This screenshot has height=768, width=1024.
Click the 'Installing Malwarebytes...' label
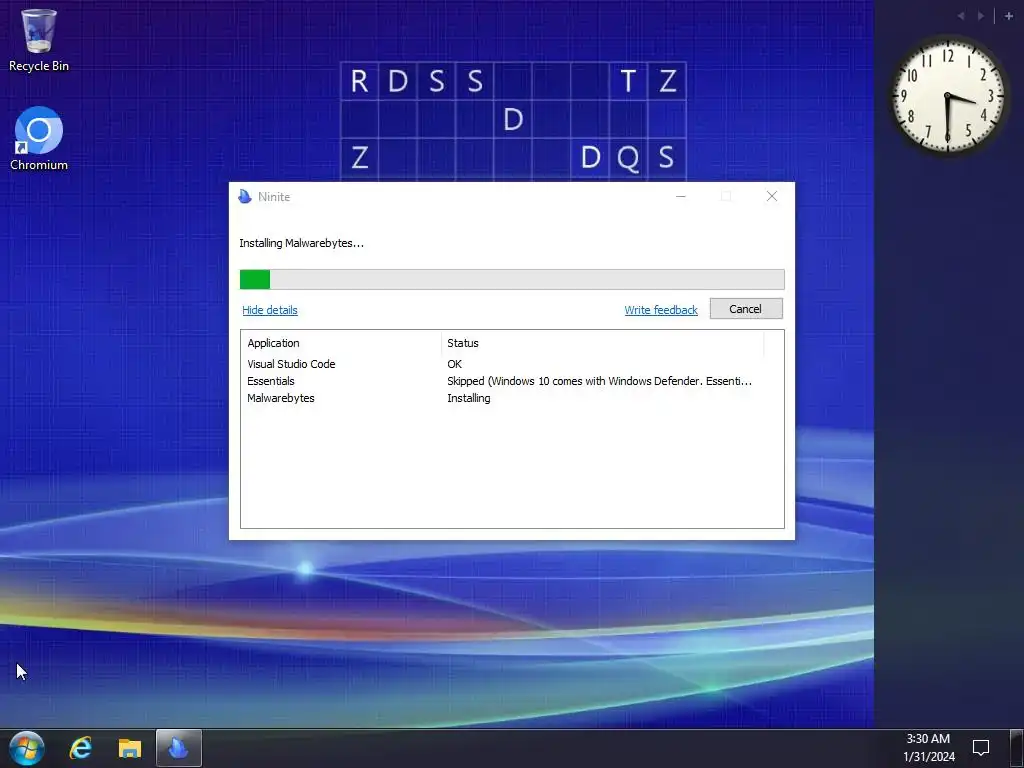pyautogui.click(x=302, y=243)
